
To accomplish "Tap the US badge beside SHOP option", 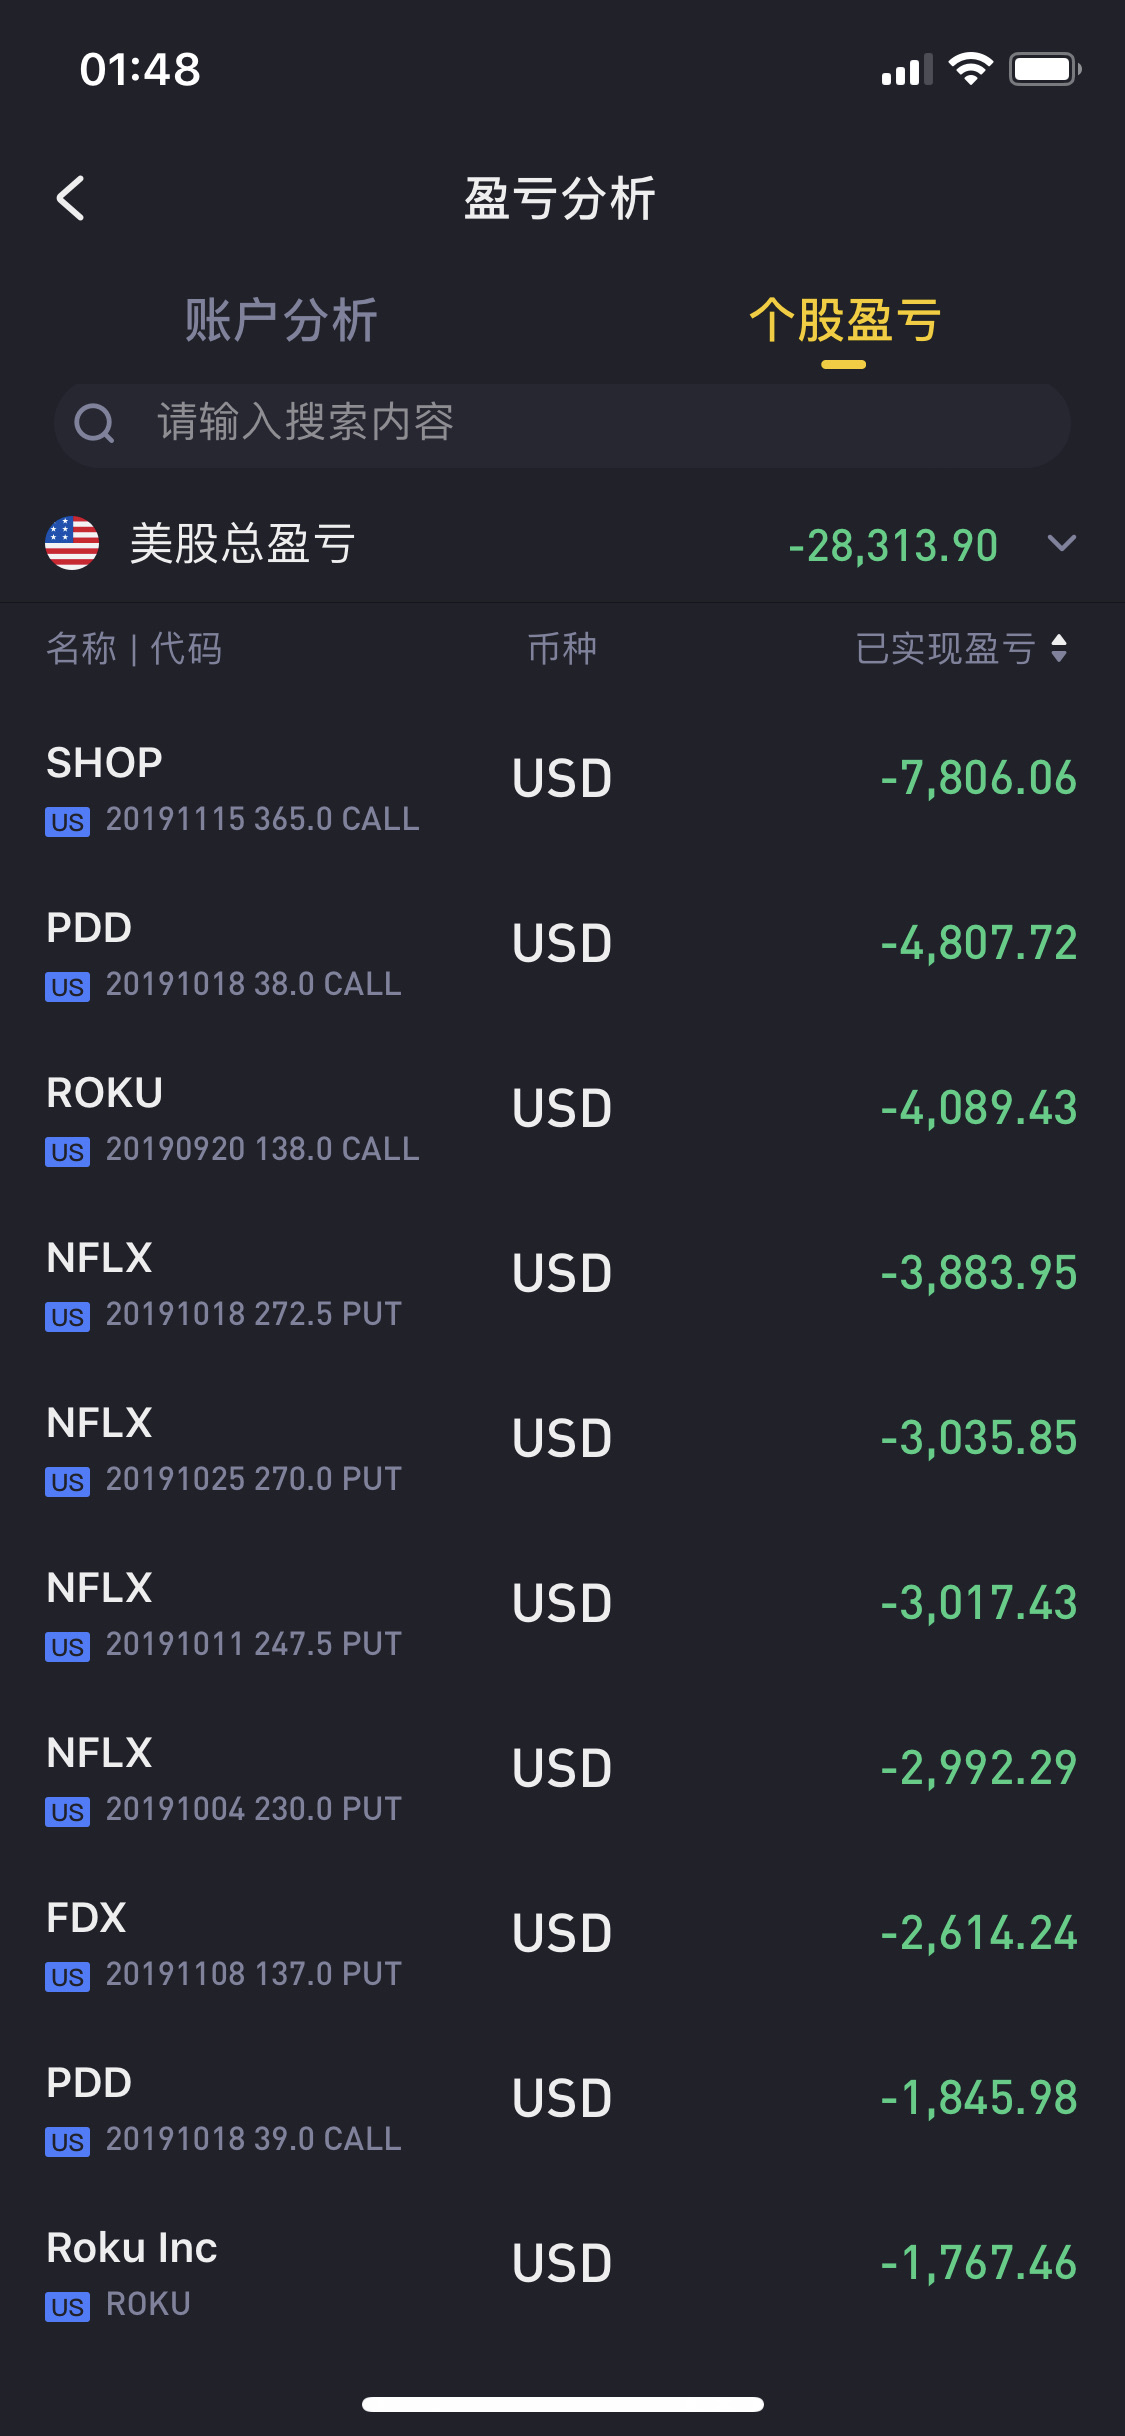I will pyautogui.click(x=67, y=822).
